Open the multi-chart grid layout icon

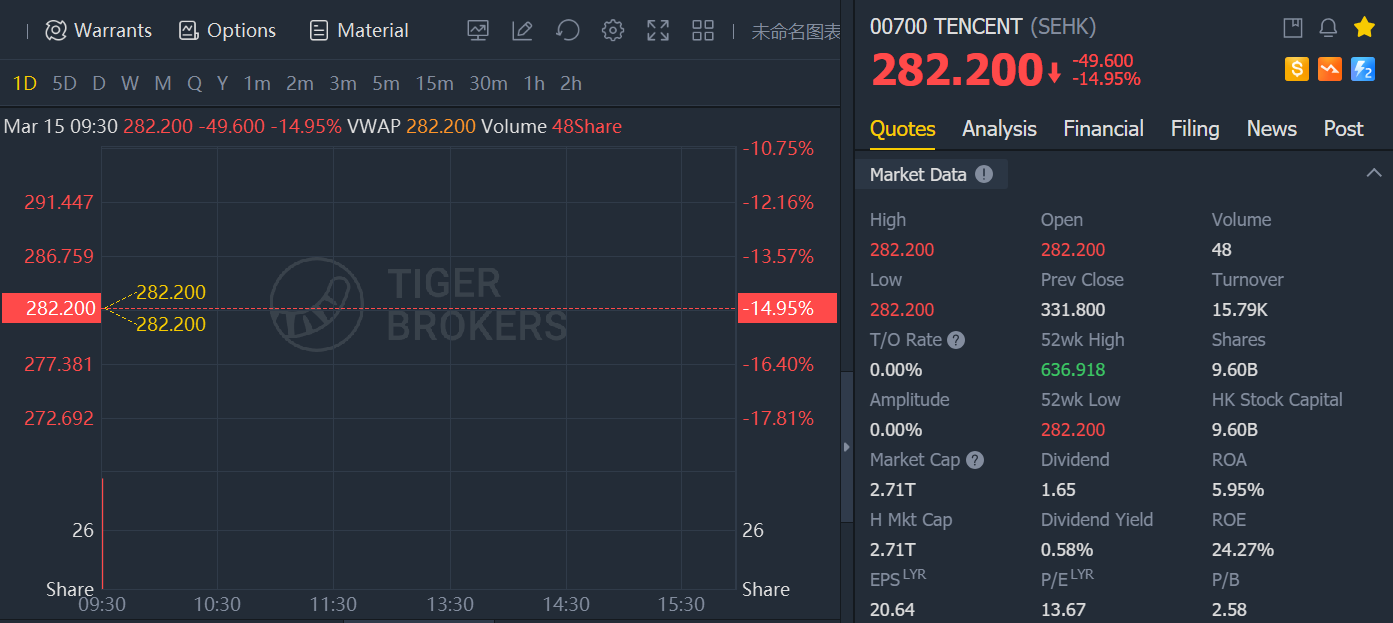click(x=703, y=31)
